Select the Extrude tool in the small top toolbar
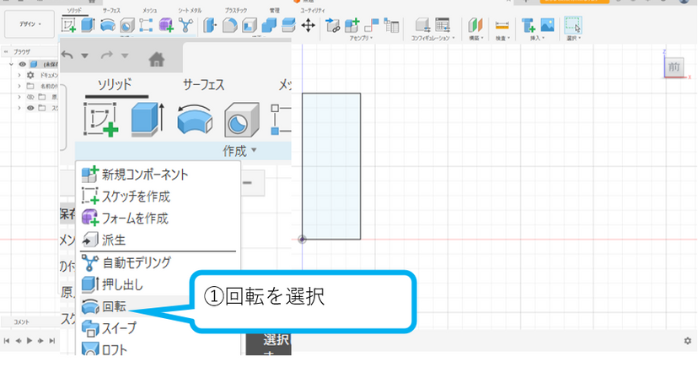The image size is (698, 365). (88, 25)
